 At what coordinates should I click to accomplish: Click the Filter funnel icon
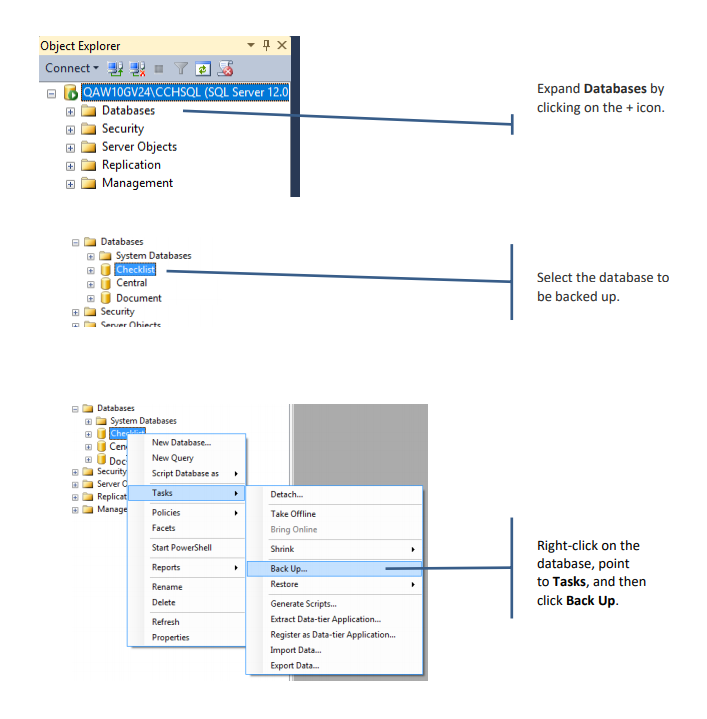click(x=181, y=68)
